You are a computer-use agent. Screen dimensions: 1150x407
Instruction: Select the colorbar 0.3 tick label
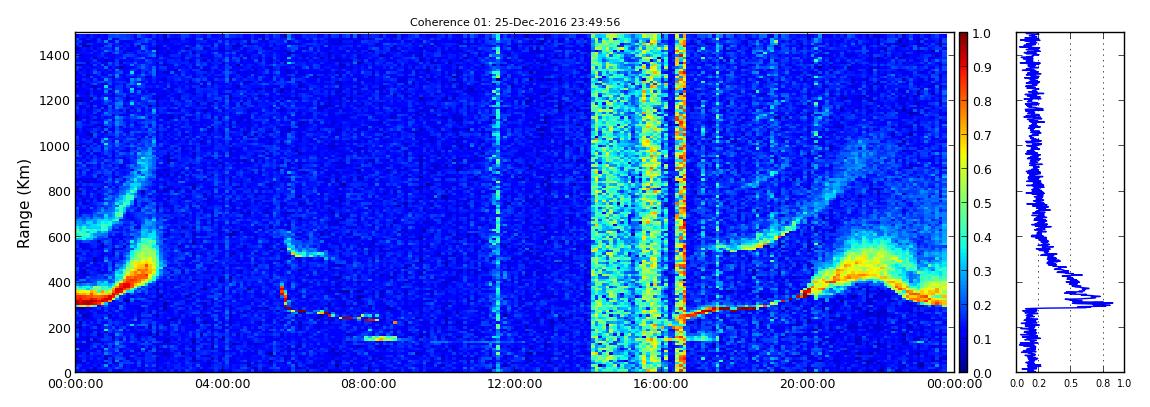[982, 271]
